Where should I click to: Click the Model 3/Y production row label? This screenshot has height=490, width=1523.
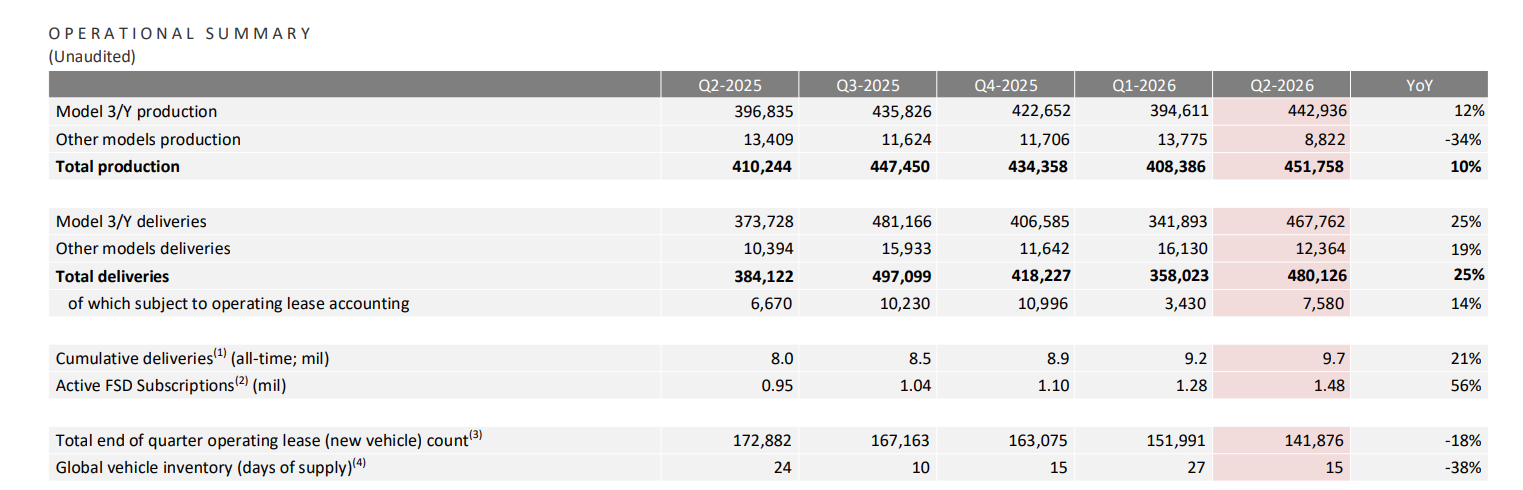[x=136, y=111]
